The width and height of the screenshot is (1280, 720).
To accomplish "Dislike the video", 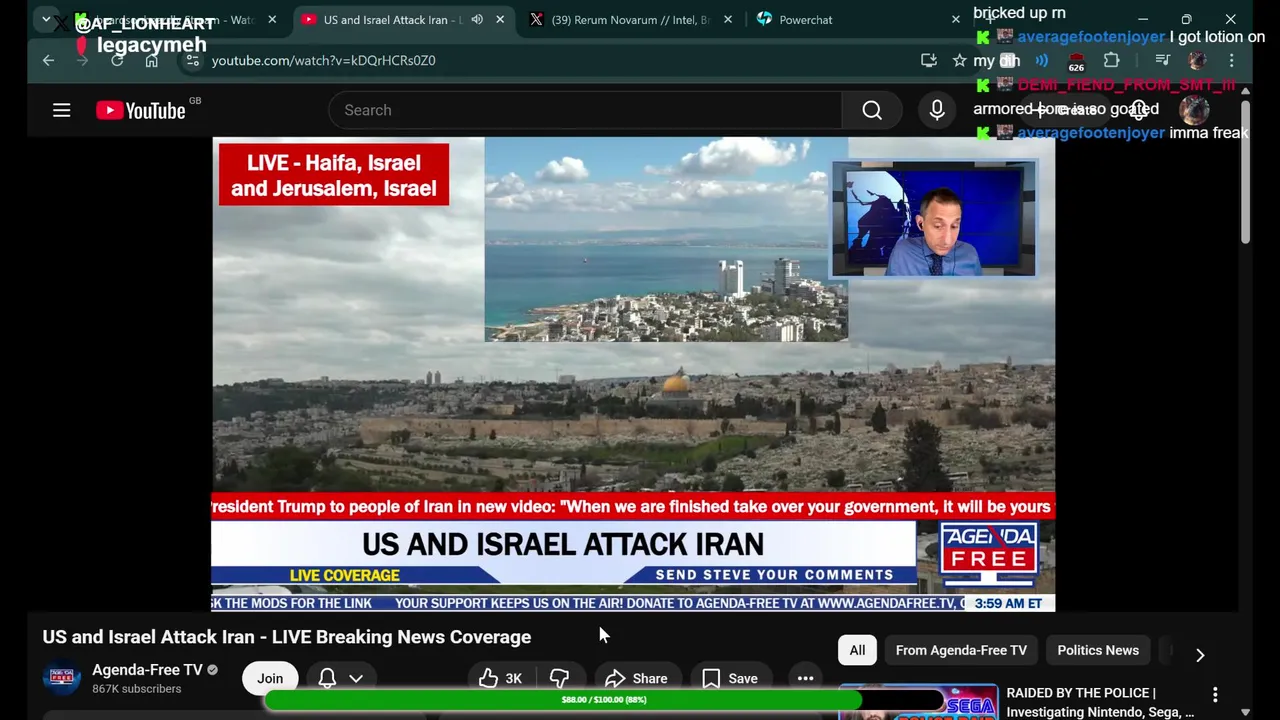I will (x=559, y=678).
